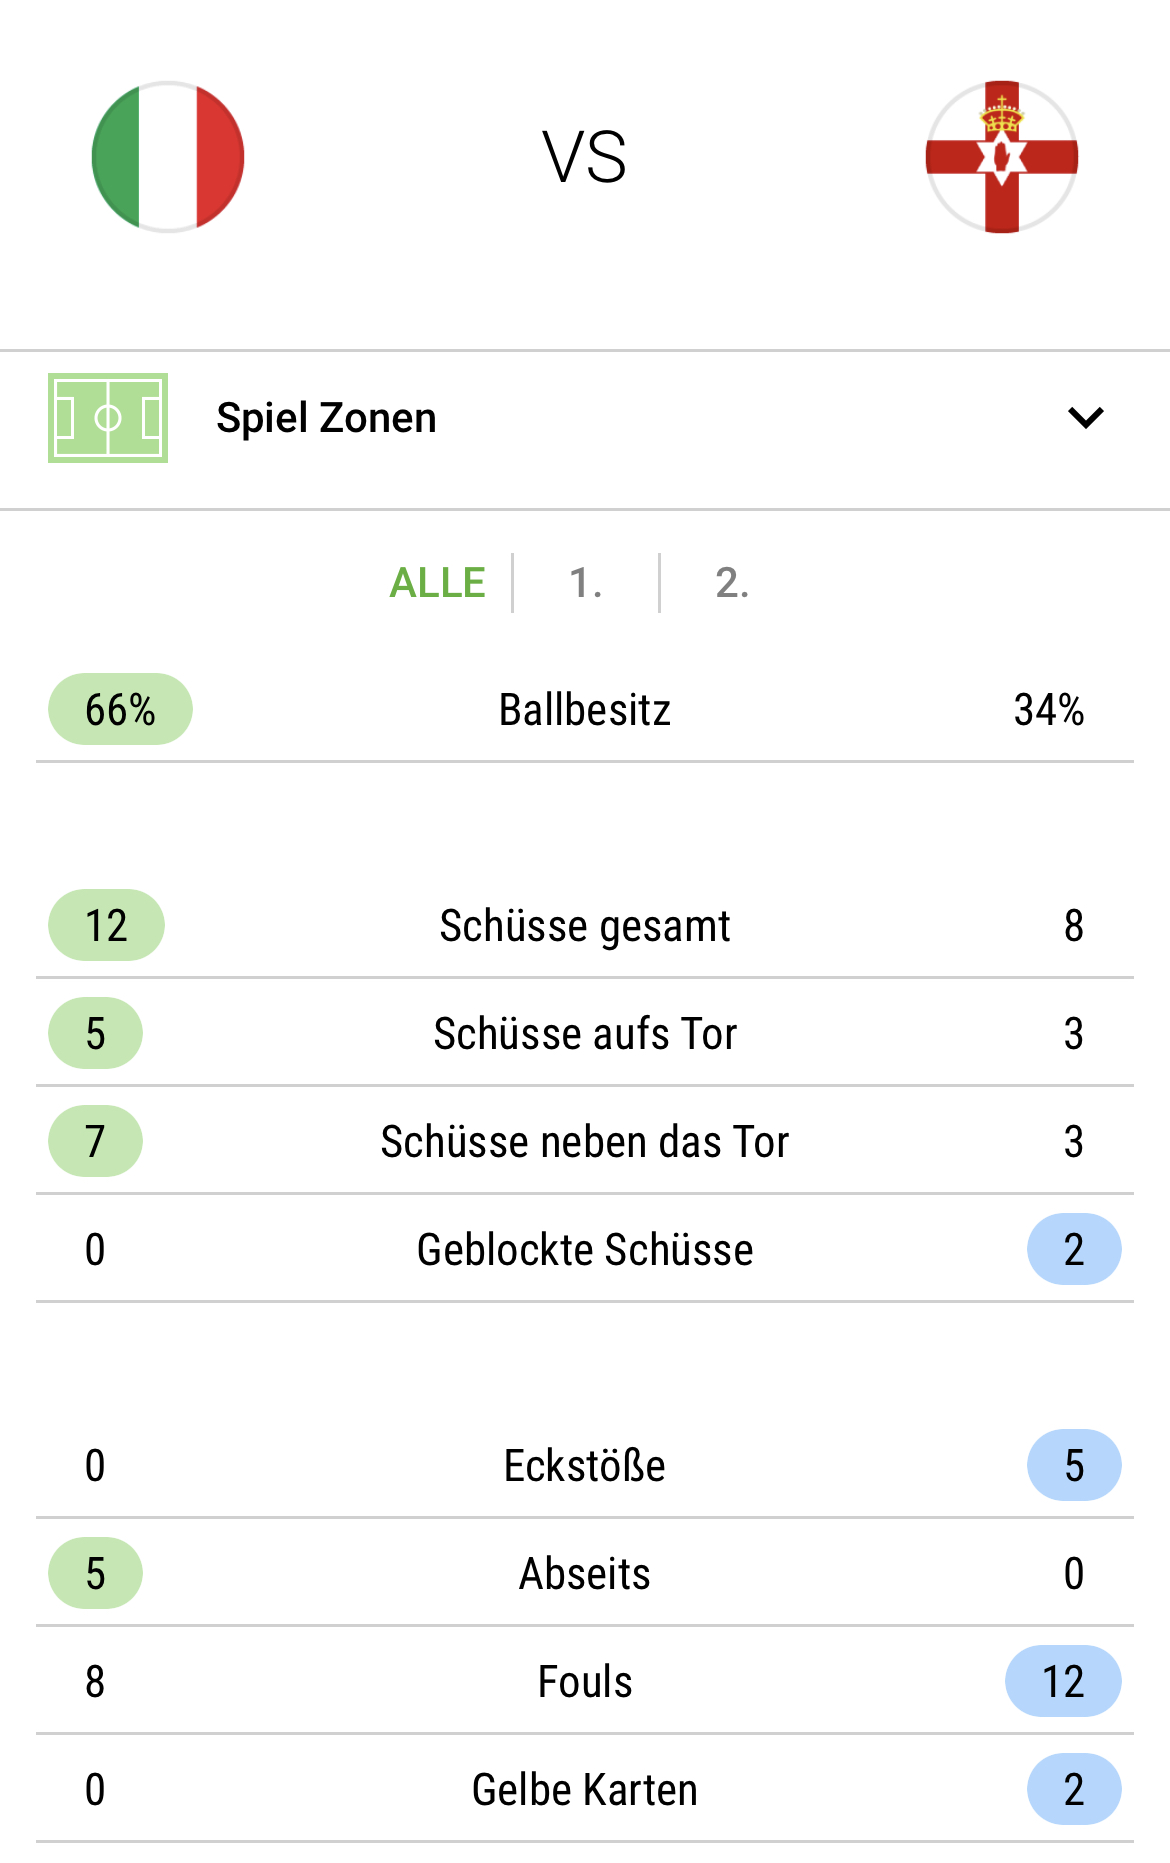Tap the green 5 Abseits badge

(95, 1573)
